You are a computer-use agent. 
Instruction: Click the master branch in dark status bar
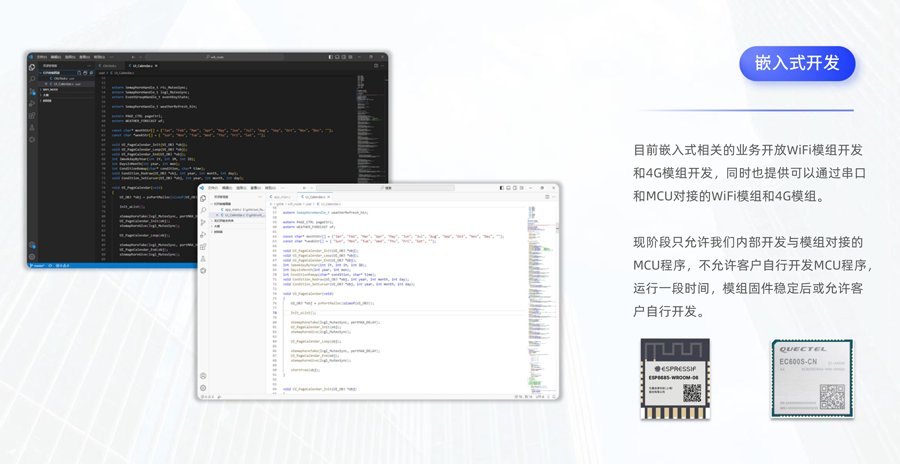[x=41, y=266]
